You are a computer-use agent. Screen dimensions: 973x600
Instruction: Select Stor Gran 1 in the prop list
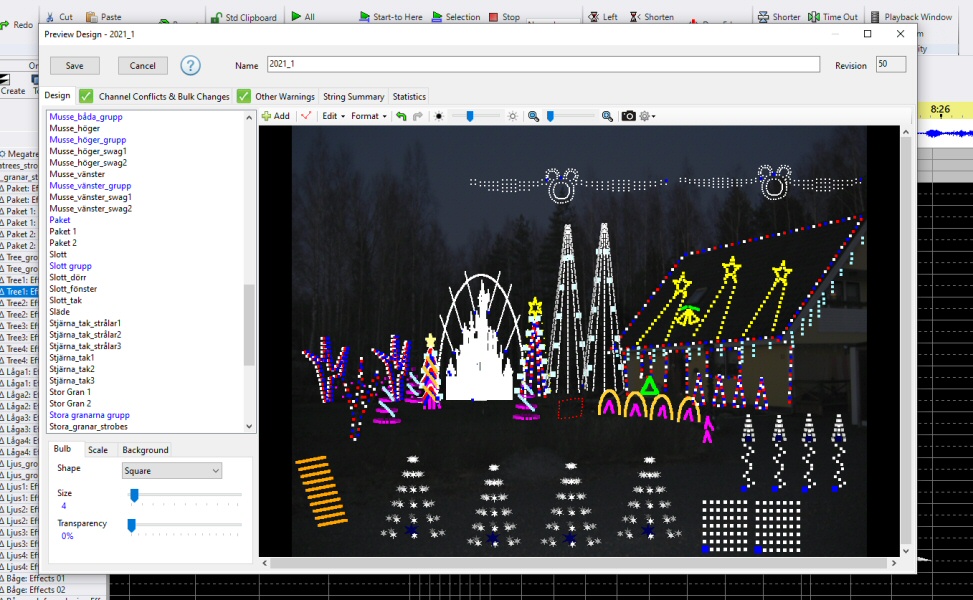tap(70, 392)
